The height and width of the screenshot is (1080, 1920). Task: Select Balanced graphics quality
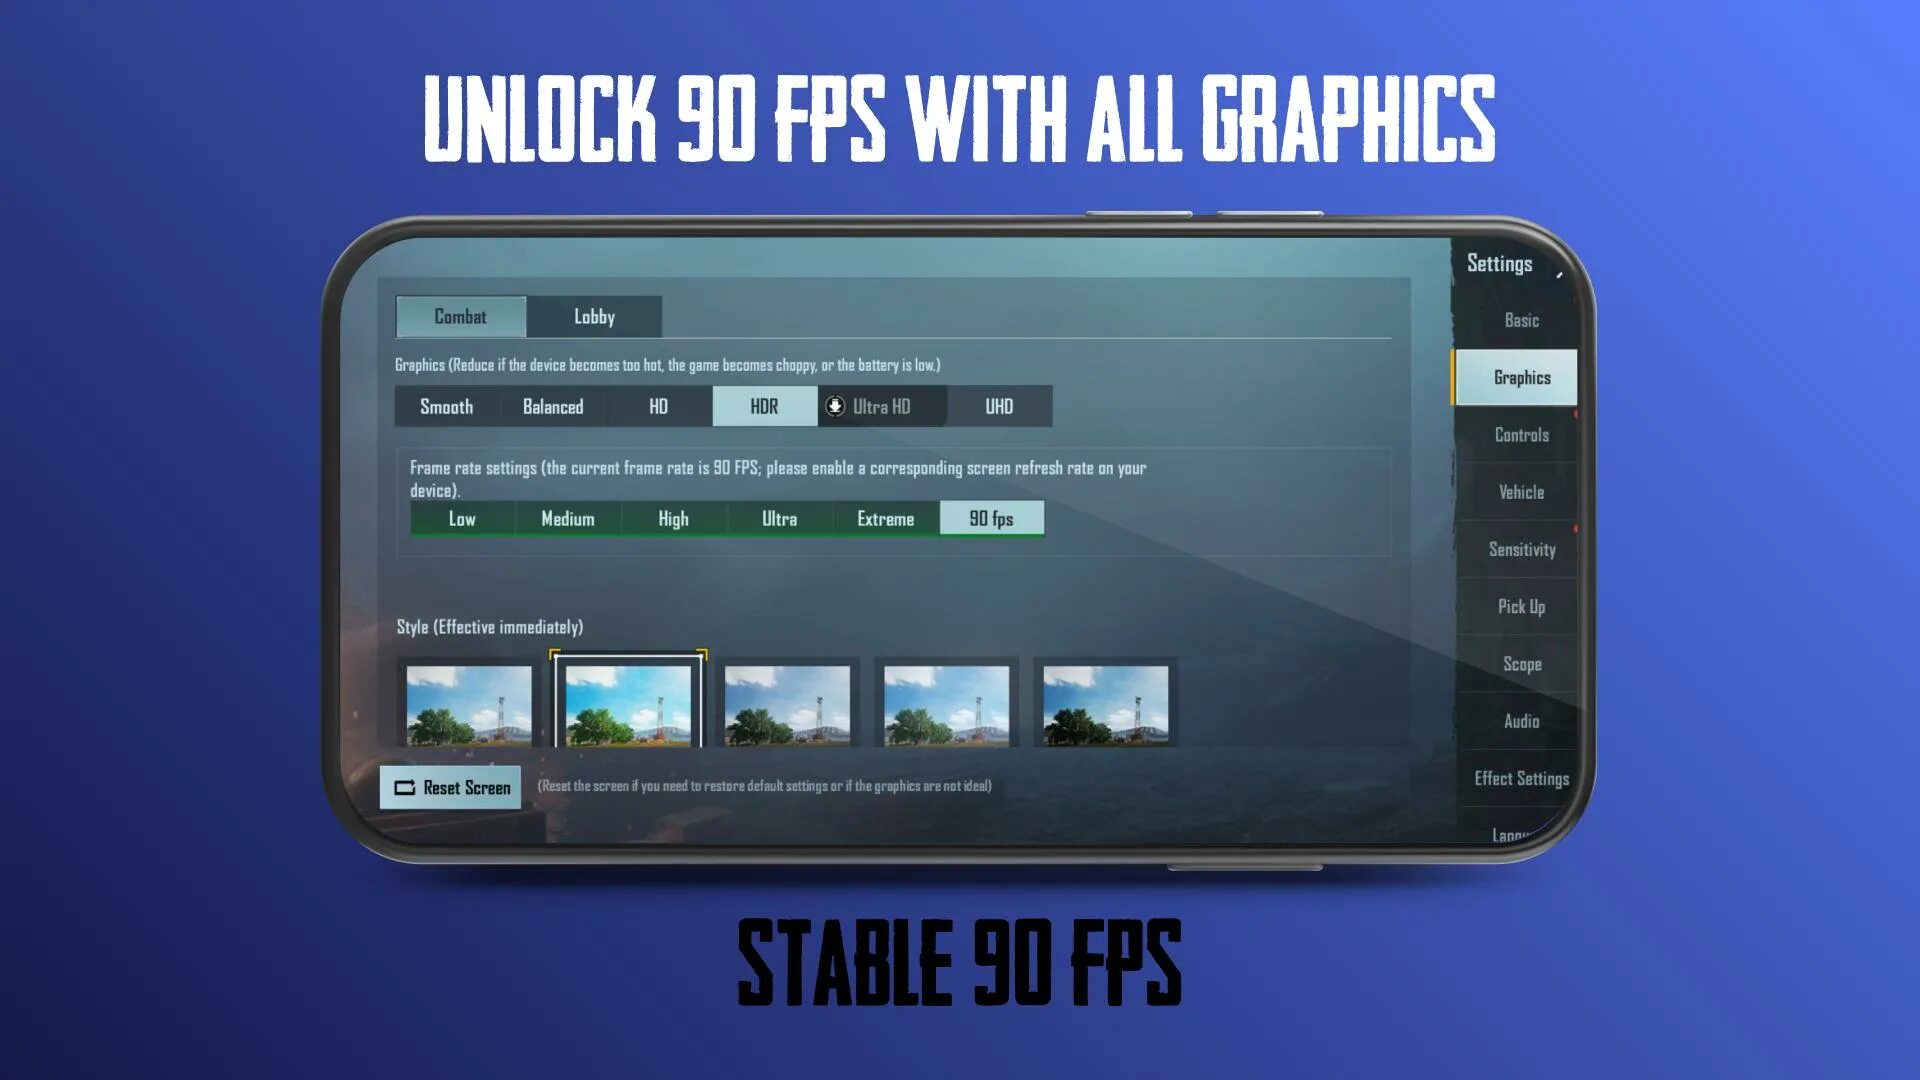coord(553,406)
